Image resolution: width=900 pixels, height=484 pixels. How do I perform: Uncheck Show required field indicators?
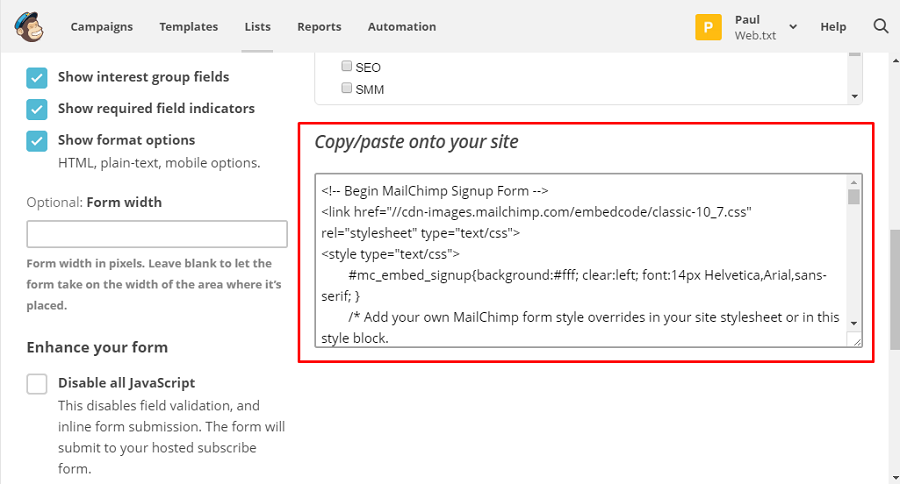[37, 109]
